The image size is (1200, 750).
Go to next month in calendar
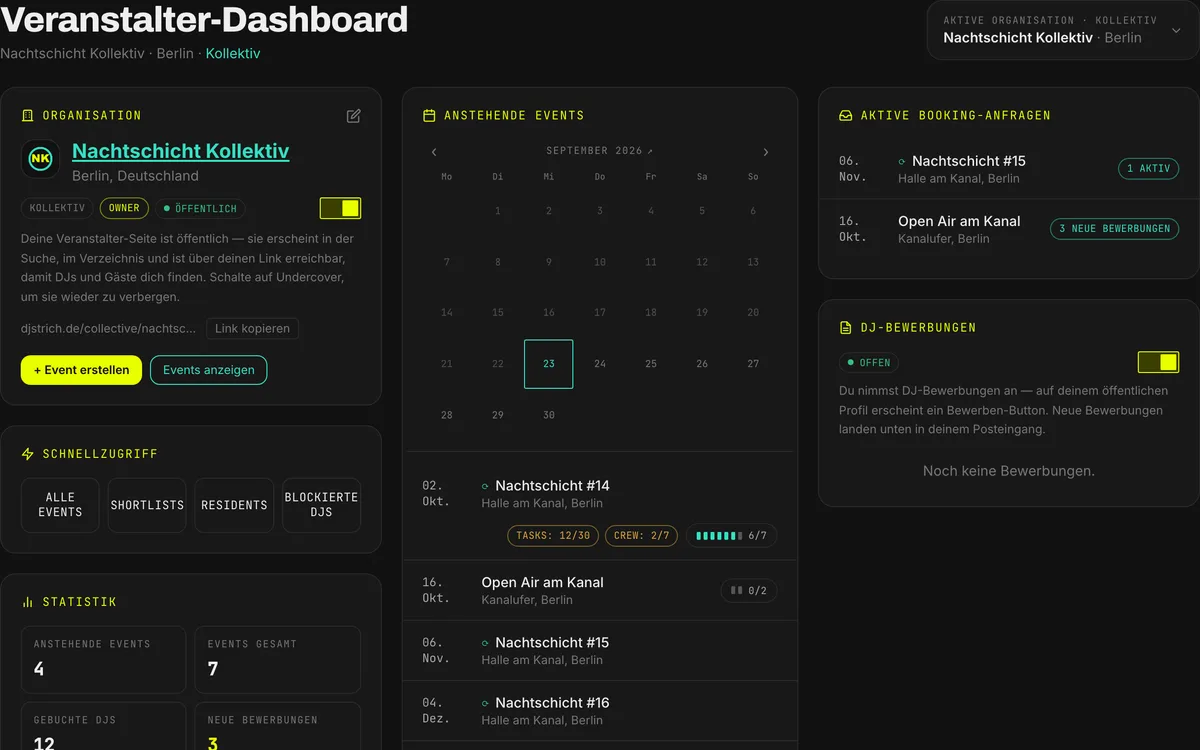point(766,152)
